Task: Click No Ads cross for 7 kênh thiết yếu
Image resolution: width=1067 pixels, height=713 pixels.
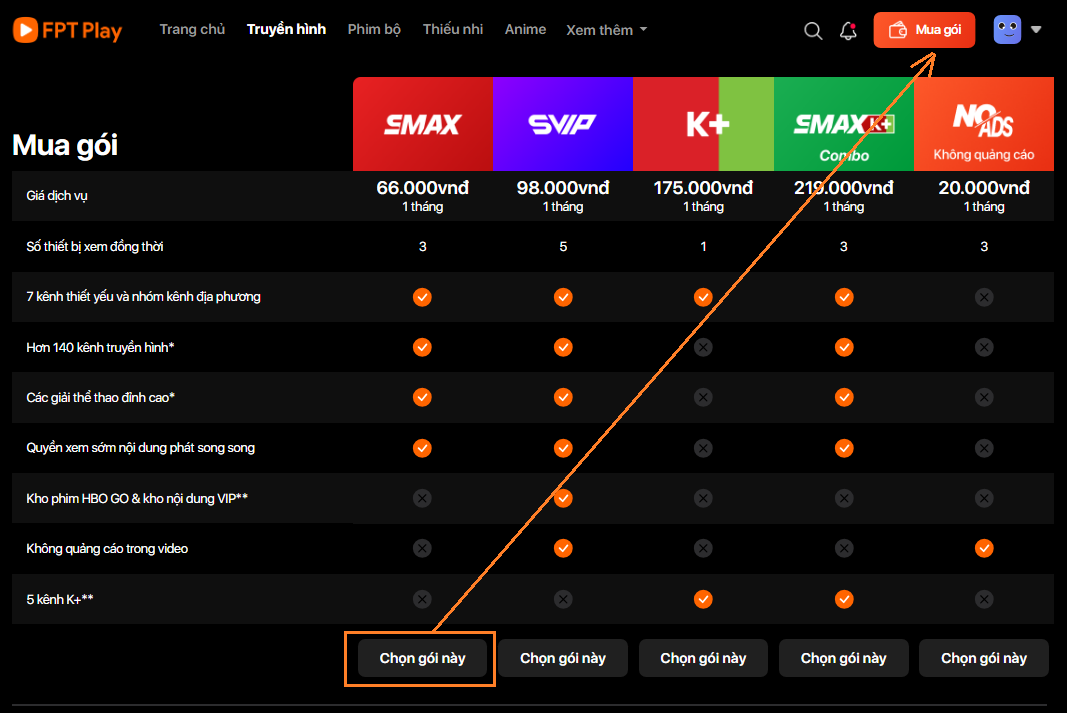Action: [x=984, y=297]
